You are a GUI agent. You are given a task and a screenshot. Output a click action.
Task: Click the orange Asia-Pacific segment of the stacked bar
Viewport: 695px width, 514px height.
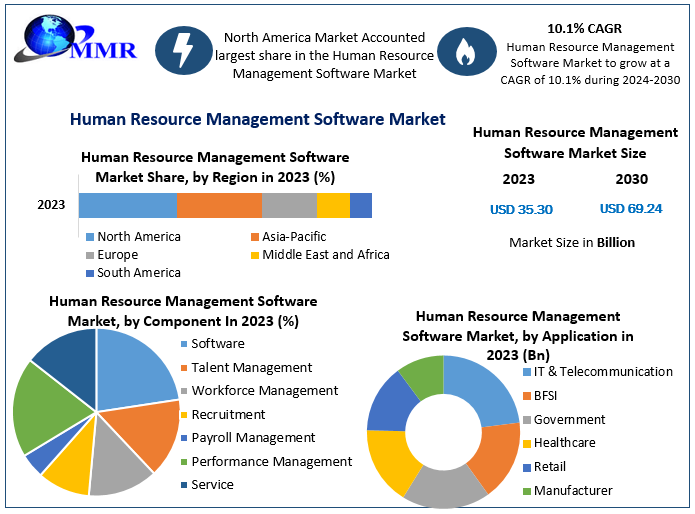[219, 205]
